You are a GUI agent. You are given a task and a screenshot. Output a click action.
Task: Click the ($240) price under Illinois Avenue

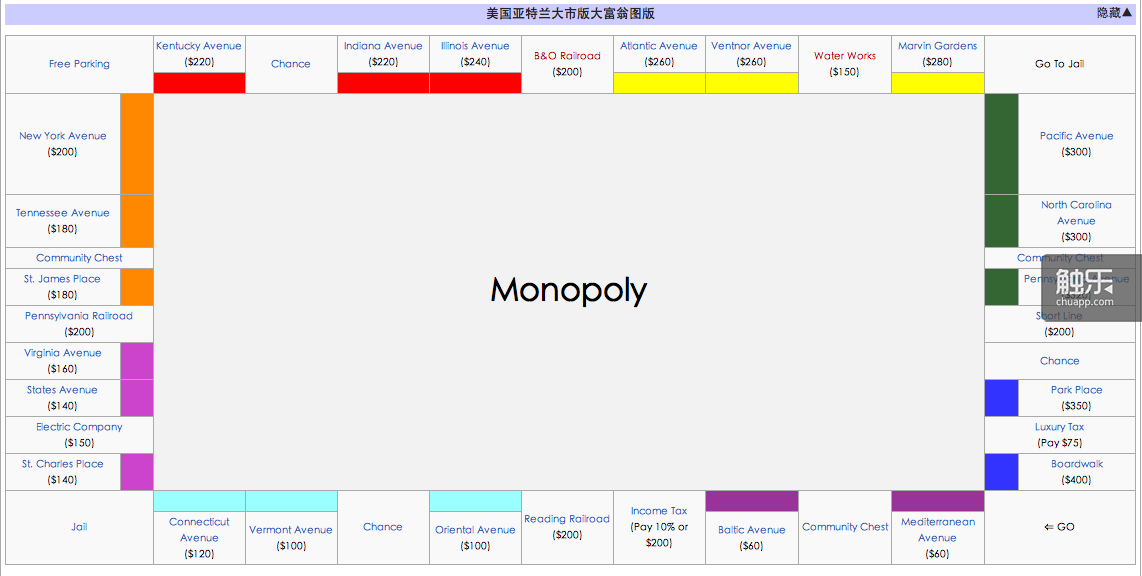(x=476, y=62)
